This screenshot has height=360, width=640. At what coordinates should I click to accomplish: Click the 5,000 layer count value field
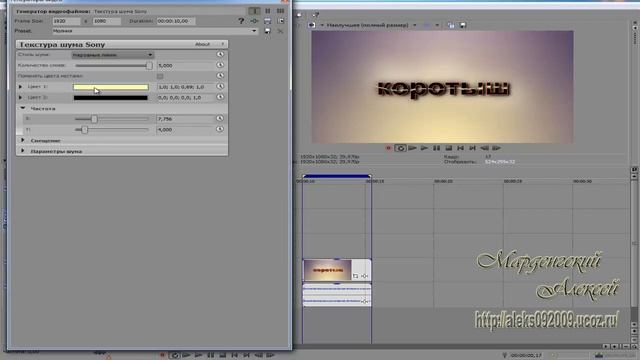186,65
